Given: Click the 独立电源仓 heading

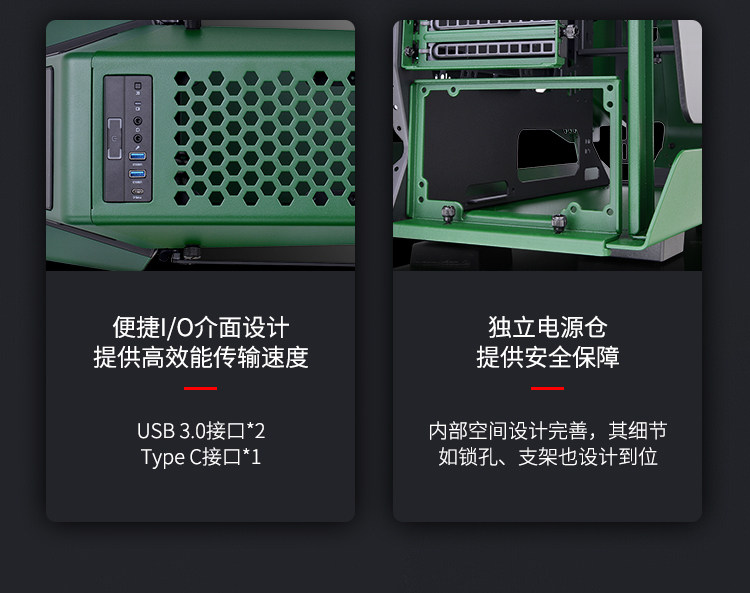Looking at the screenshot, I should 548,327.
